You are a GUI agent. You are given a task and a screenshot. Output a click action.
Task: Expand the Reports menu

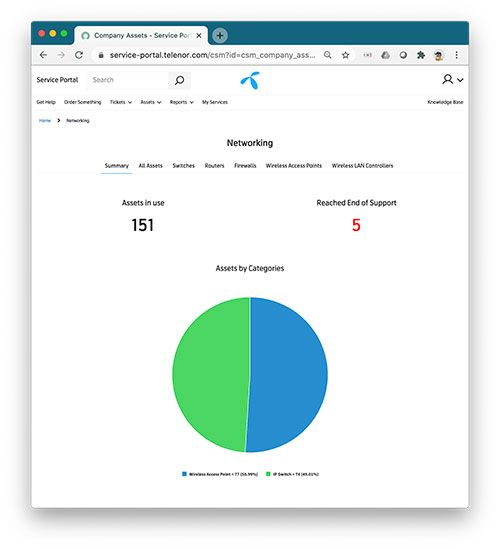tap(181, 102)
